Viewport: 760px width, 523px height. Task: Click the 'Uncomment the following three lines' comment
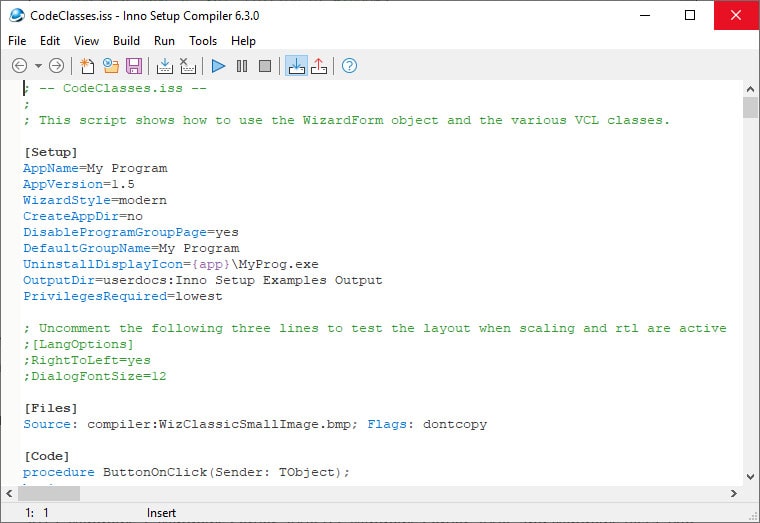pos(375,328)
